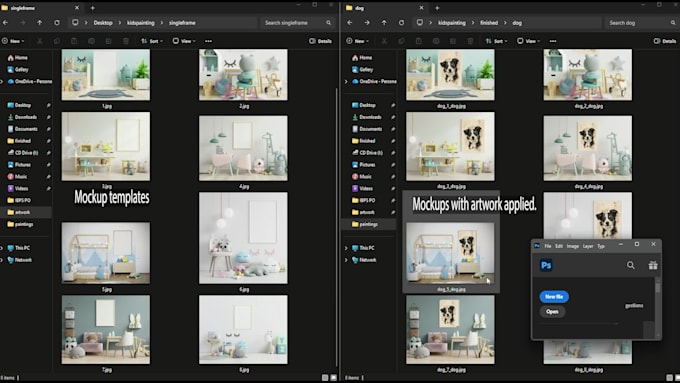
Task: Refresh the dog folder view
Action: pyautogui.click(x=402, y=23)
